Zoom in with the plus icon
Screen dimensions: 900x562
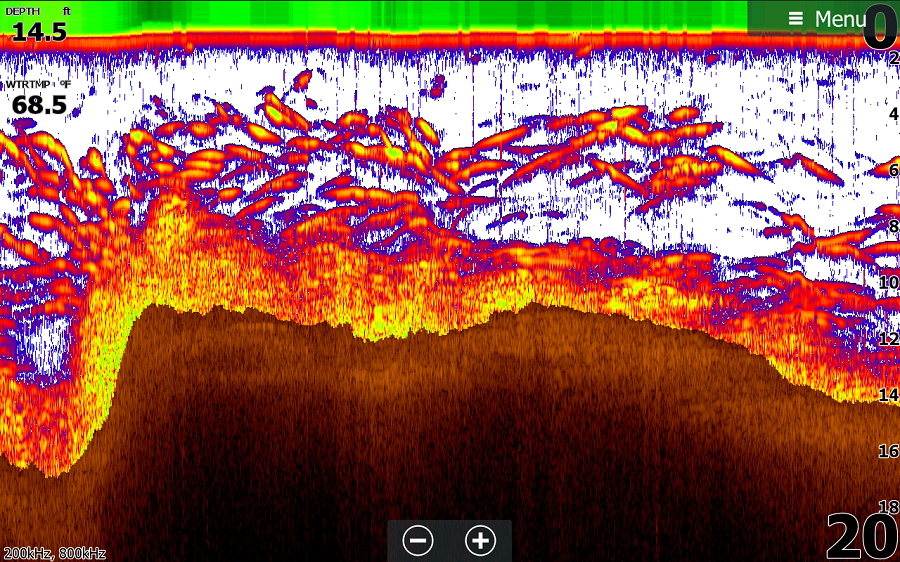(481, 541)
